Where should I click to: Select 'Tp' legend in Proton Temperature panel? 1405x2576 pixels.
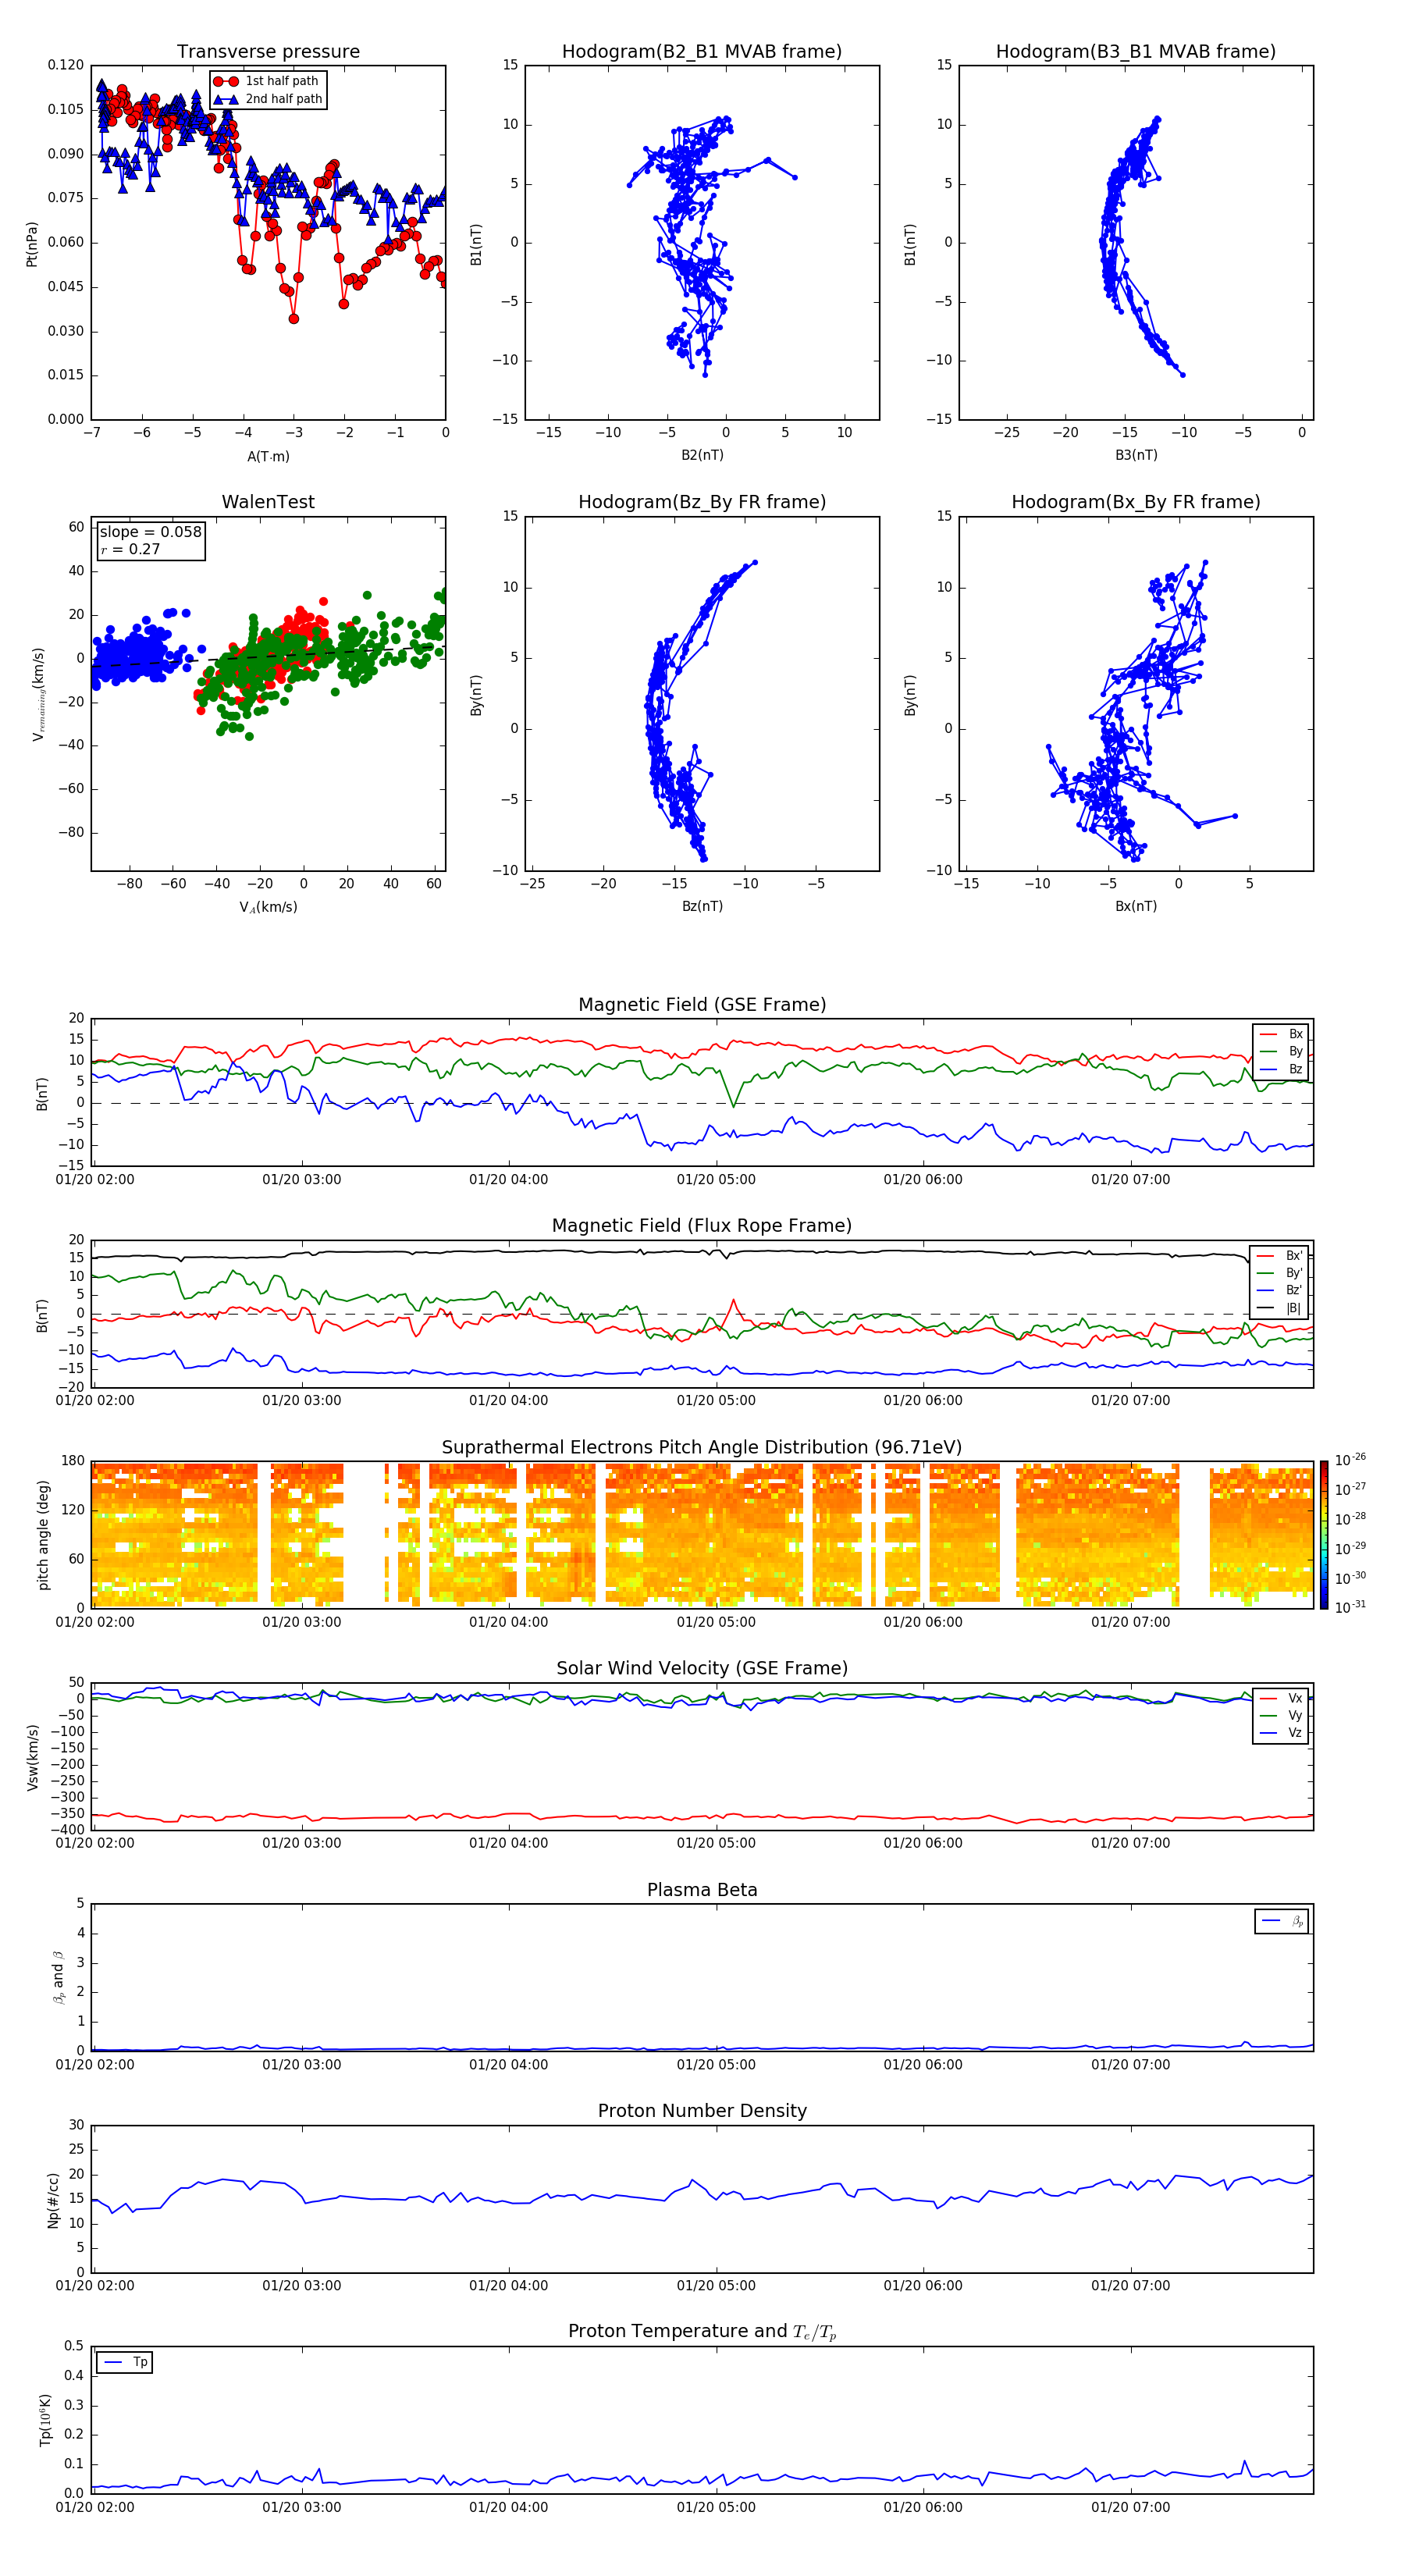coord(125,2362)
